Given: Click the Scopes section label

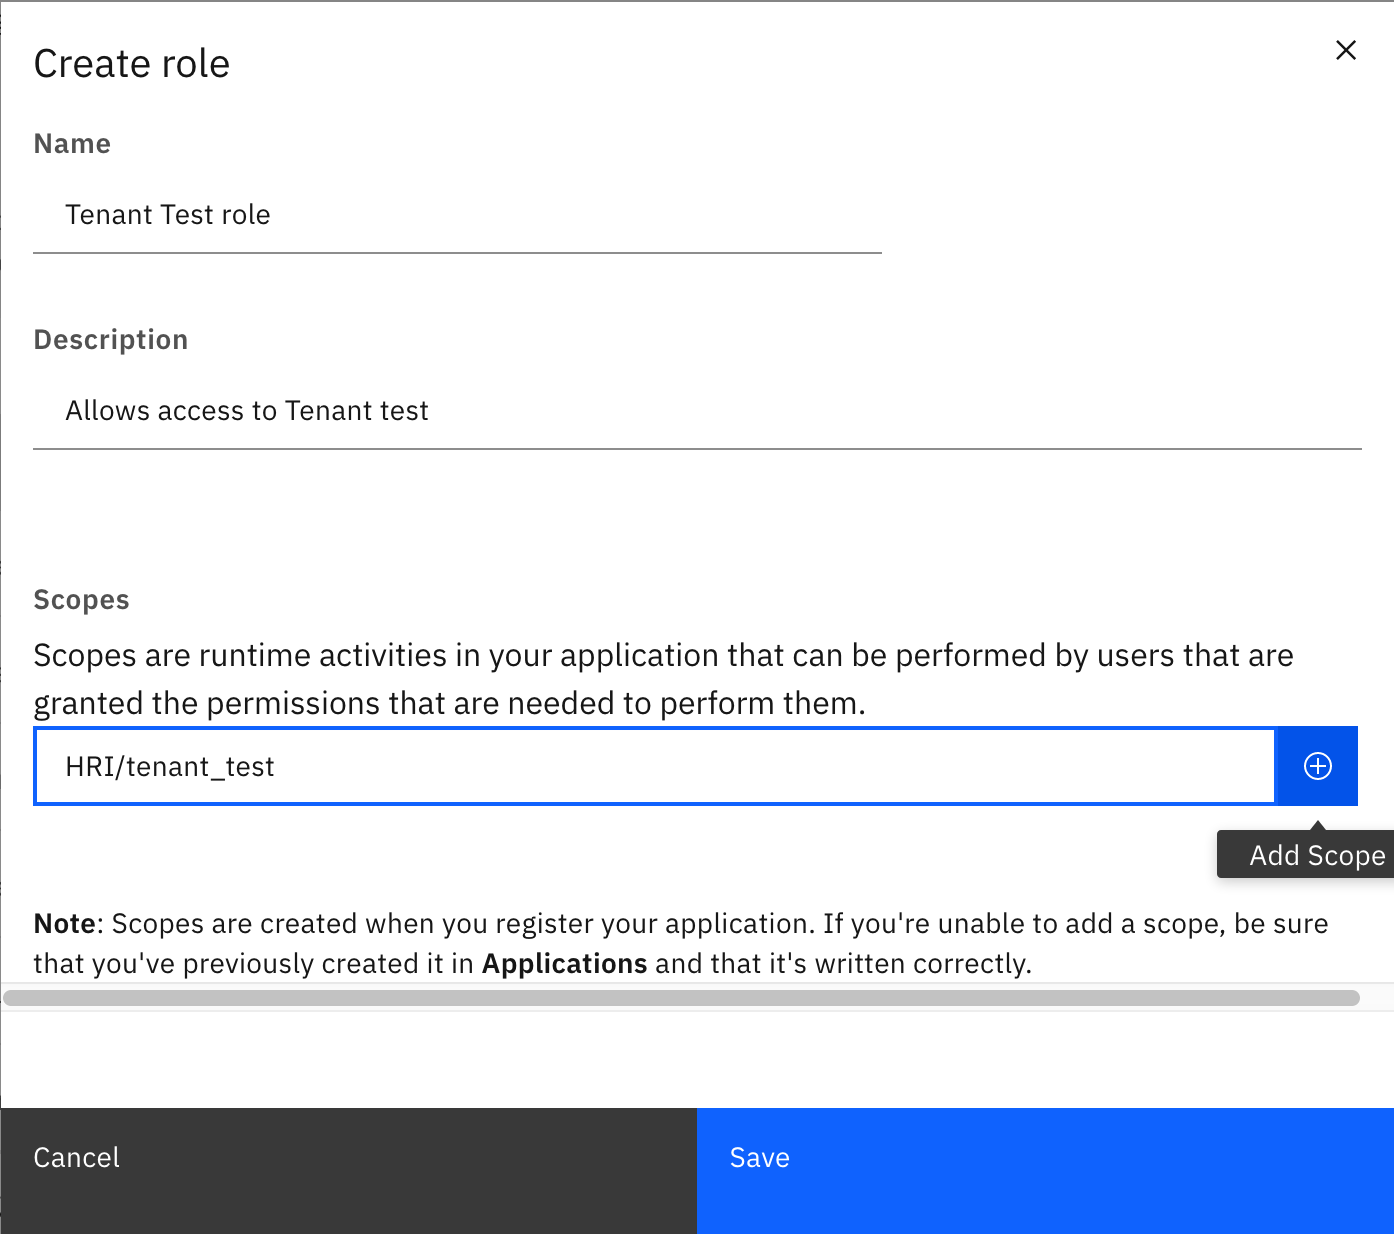Looking at the screenshot, I should [82, 600].
